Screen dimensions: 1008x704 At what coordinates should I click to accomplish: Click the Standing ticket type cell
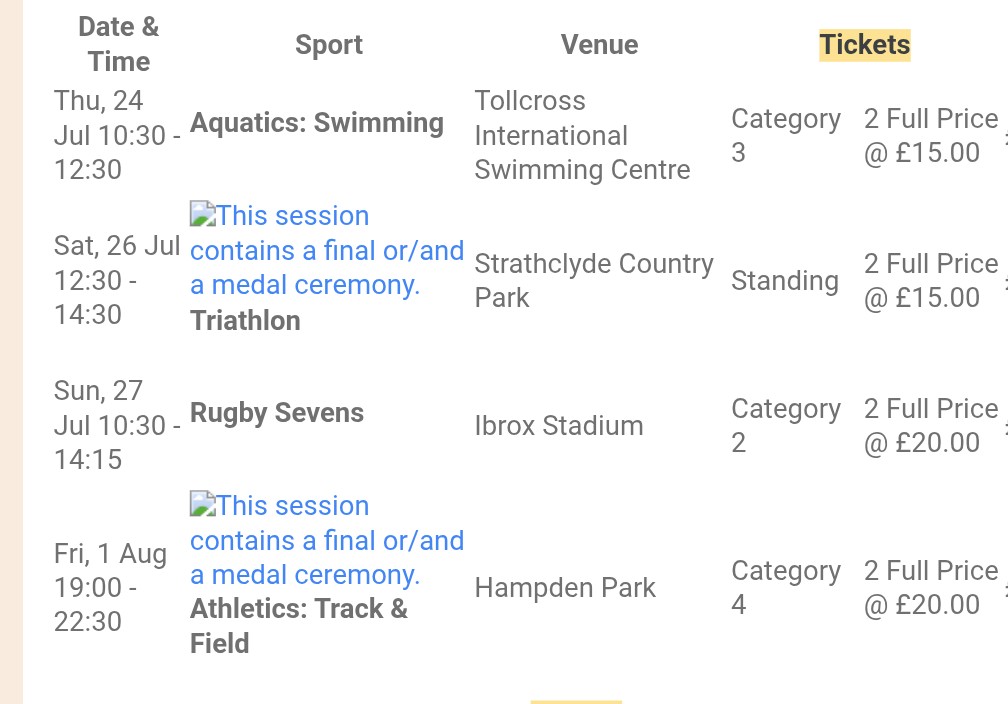(785, 281)
